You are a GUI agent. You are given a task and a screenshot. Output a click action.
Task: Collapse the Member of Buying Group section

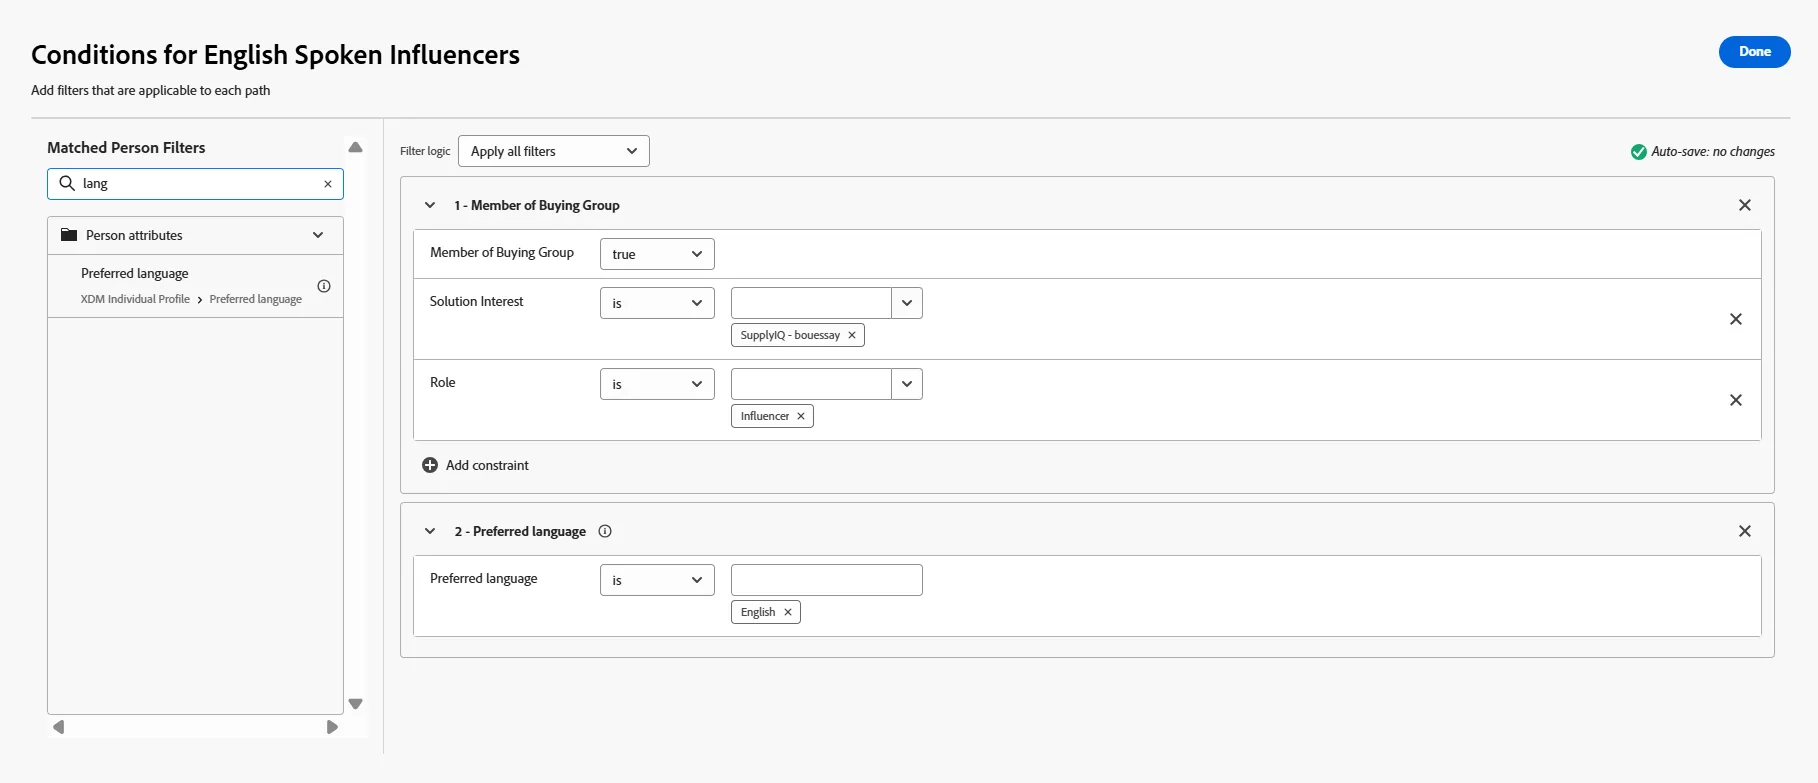click(x=430, y=205)
